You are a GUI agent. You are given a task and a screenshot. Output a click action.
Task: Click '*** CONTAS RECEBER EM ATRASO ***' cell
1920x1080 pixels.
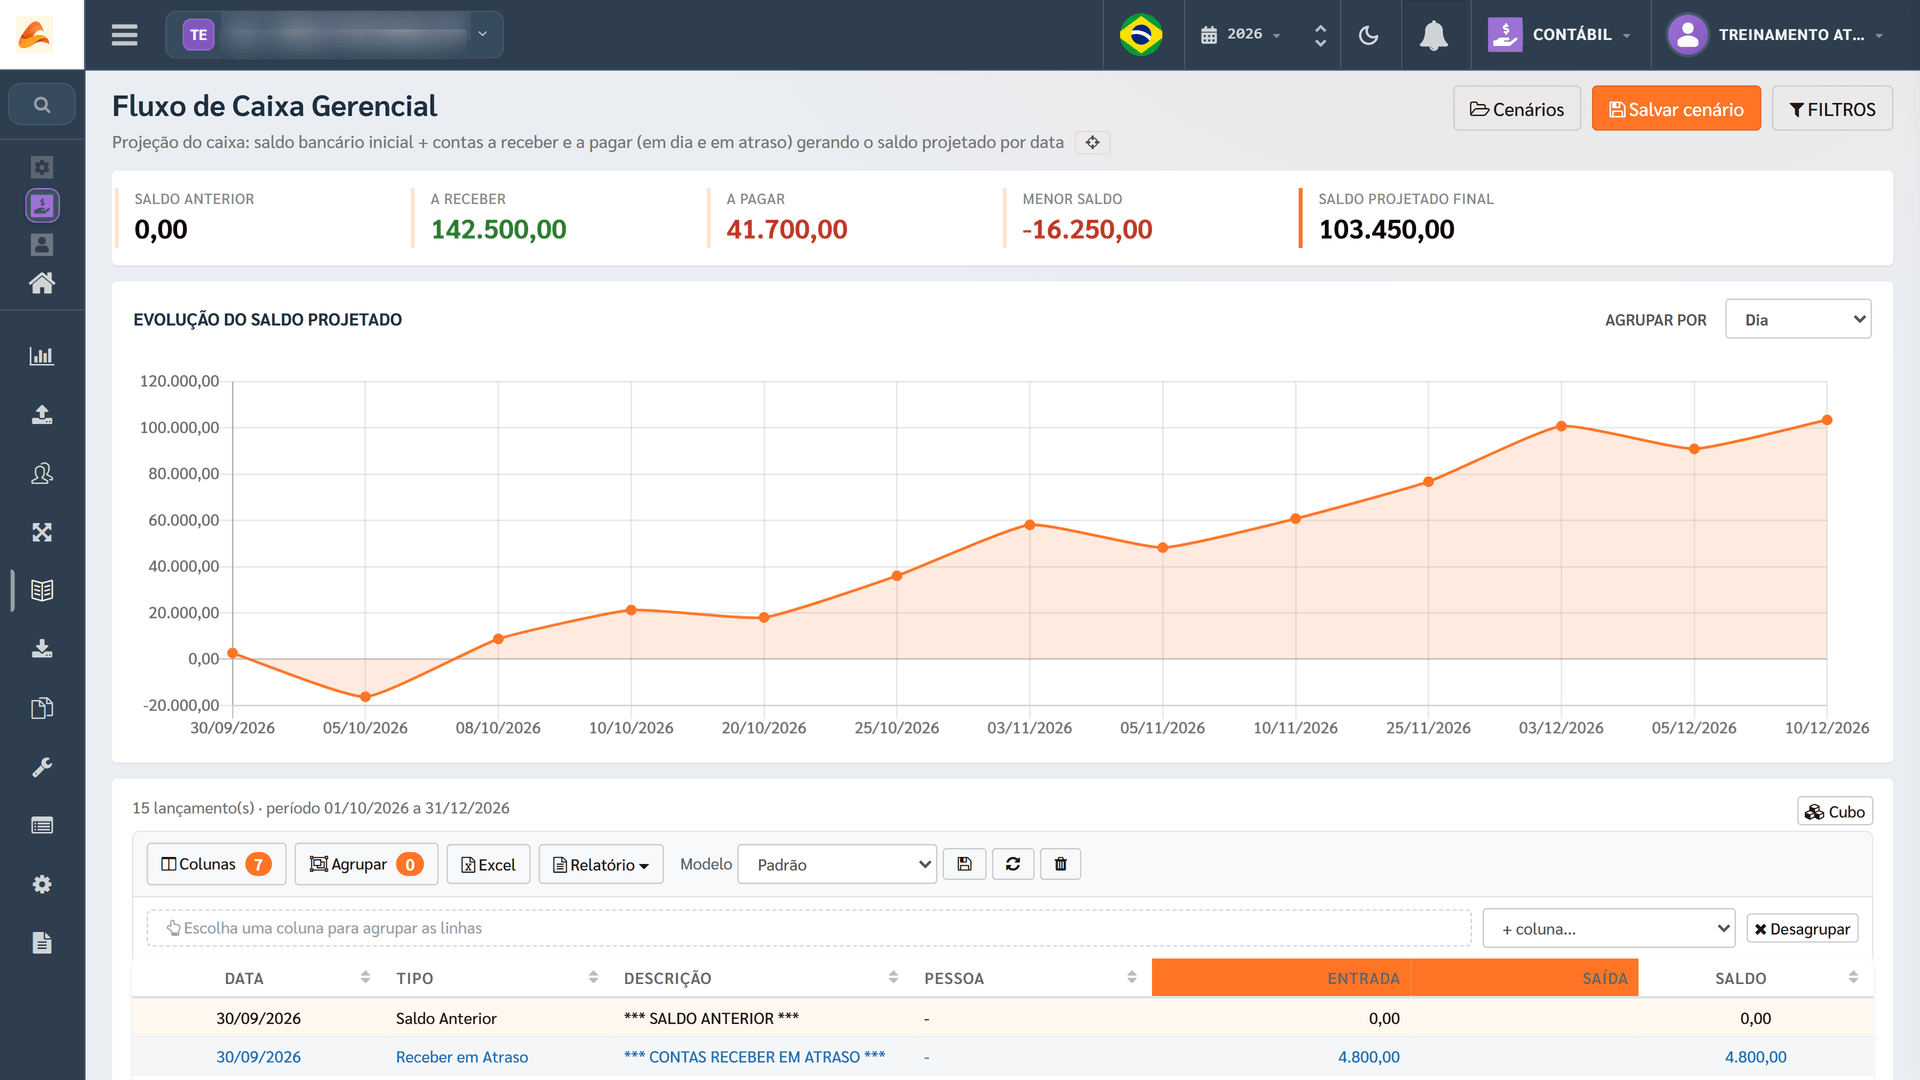[755, 1057]
